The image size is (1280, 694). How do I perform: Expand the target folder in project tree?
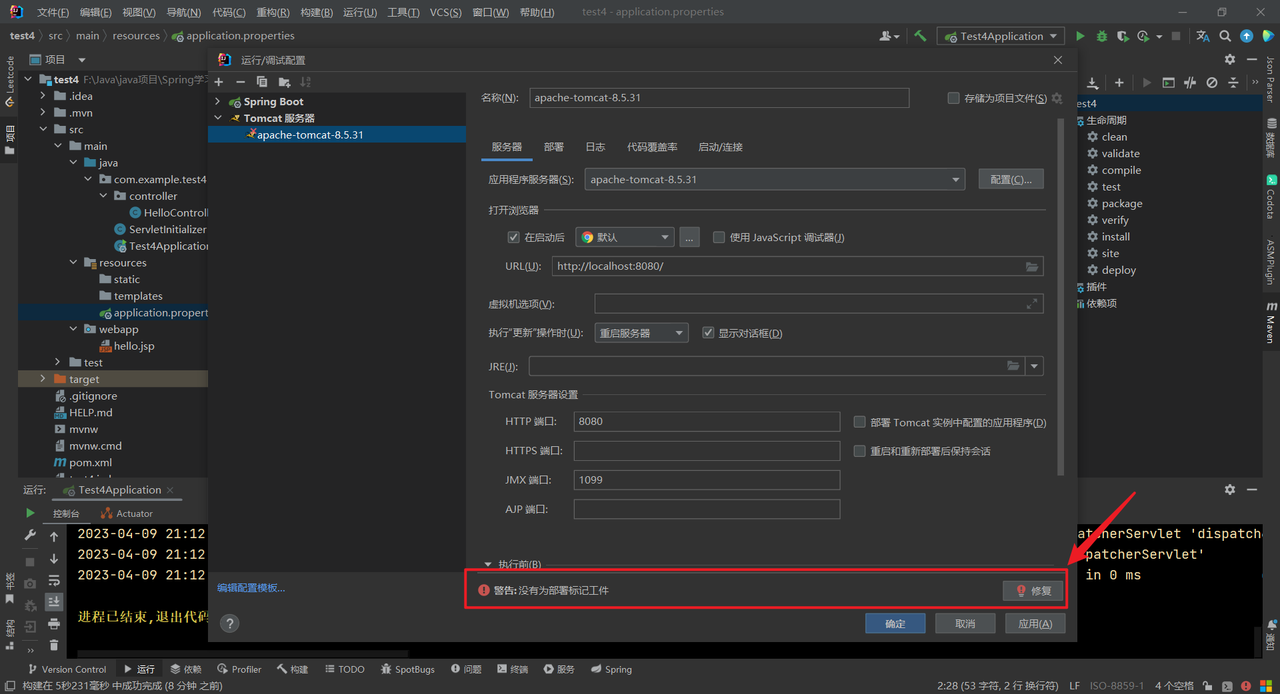43,380
